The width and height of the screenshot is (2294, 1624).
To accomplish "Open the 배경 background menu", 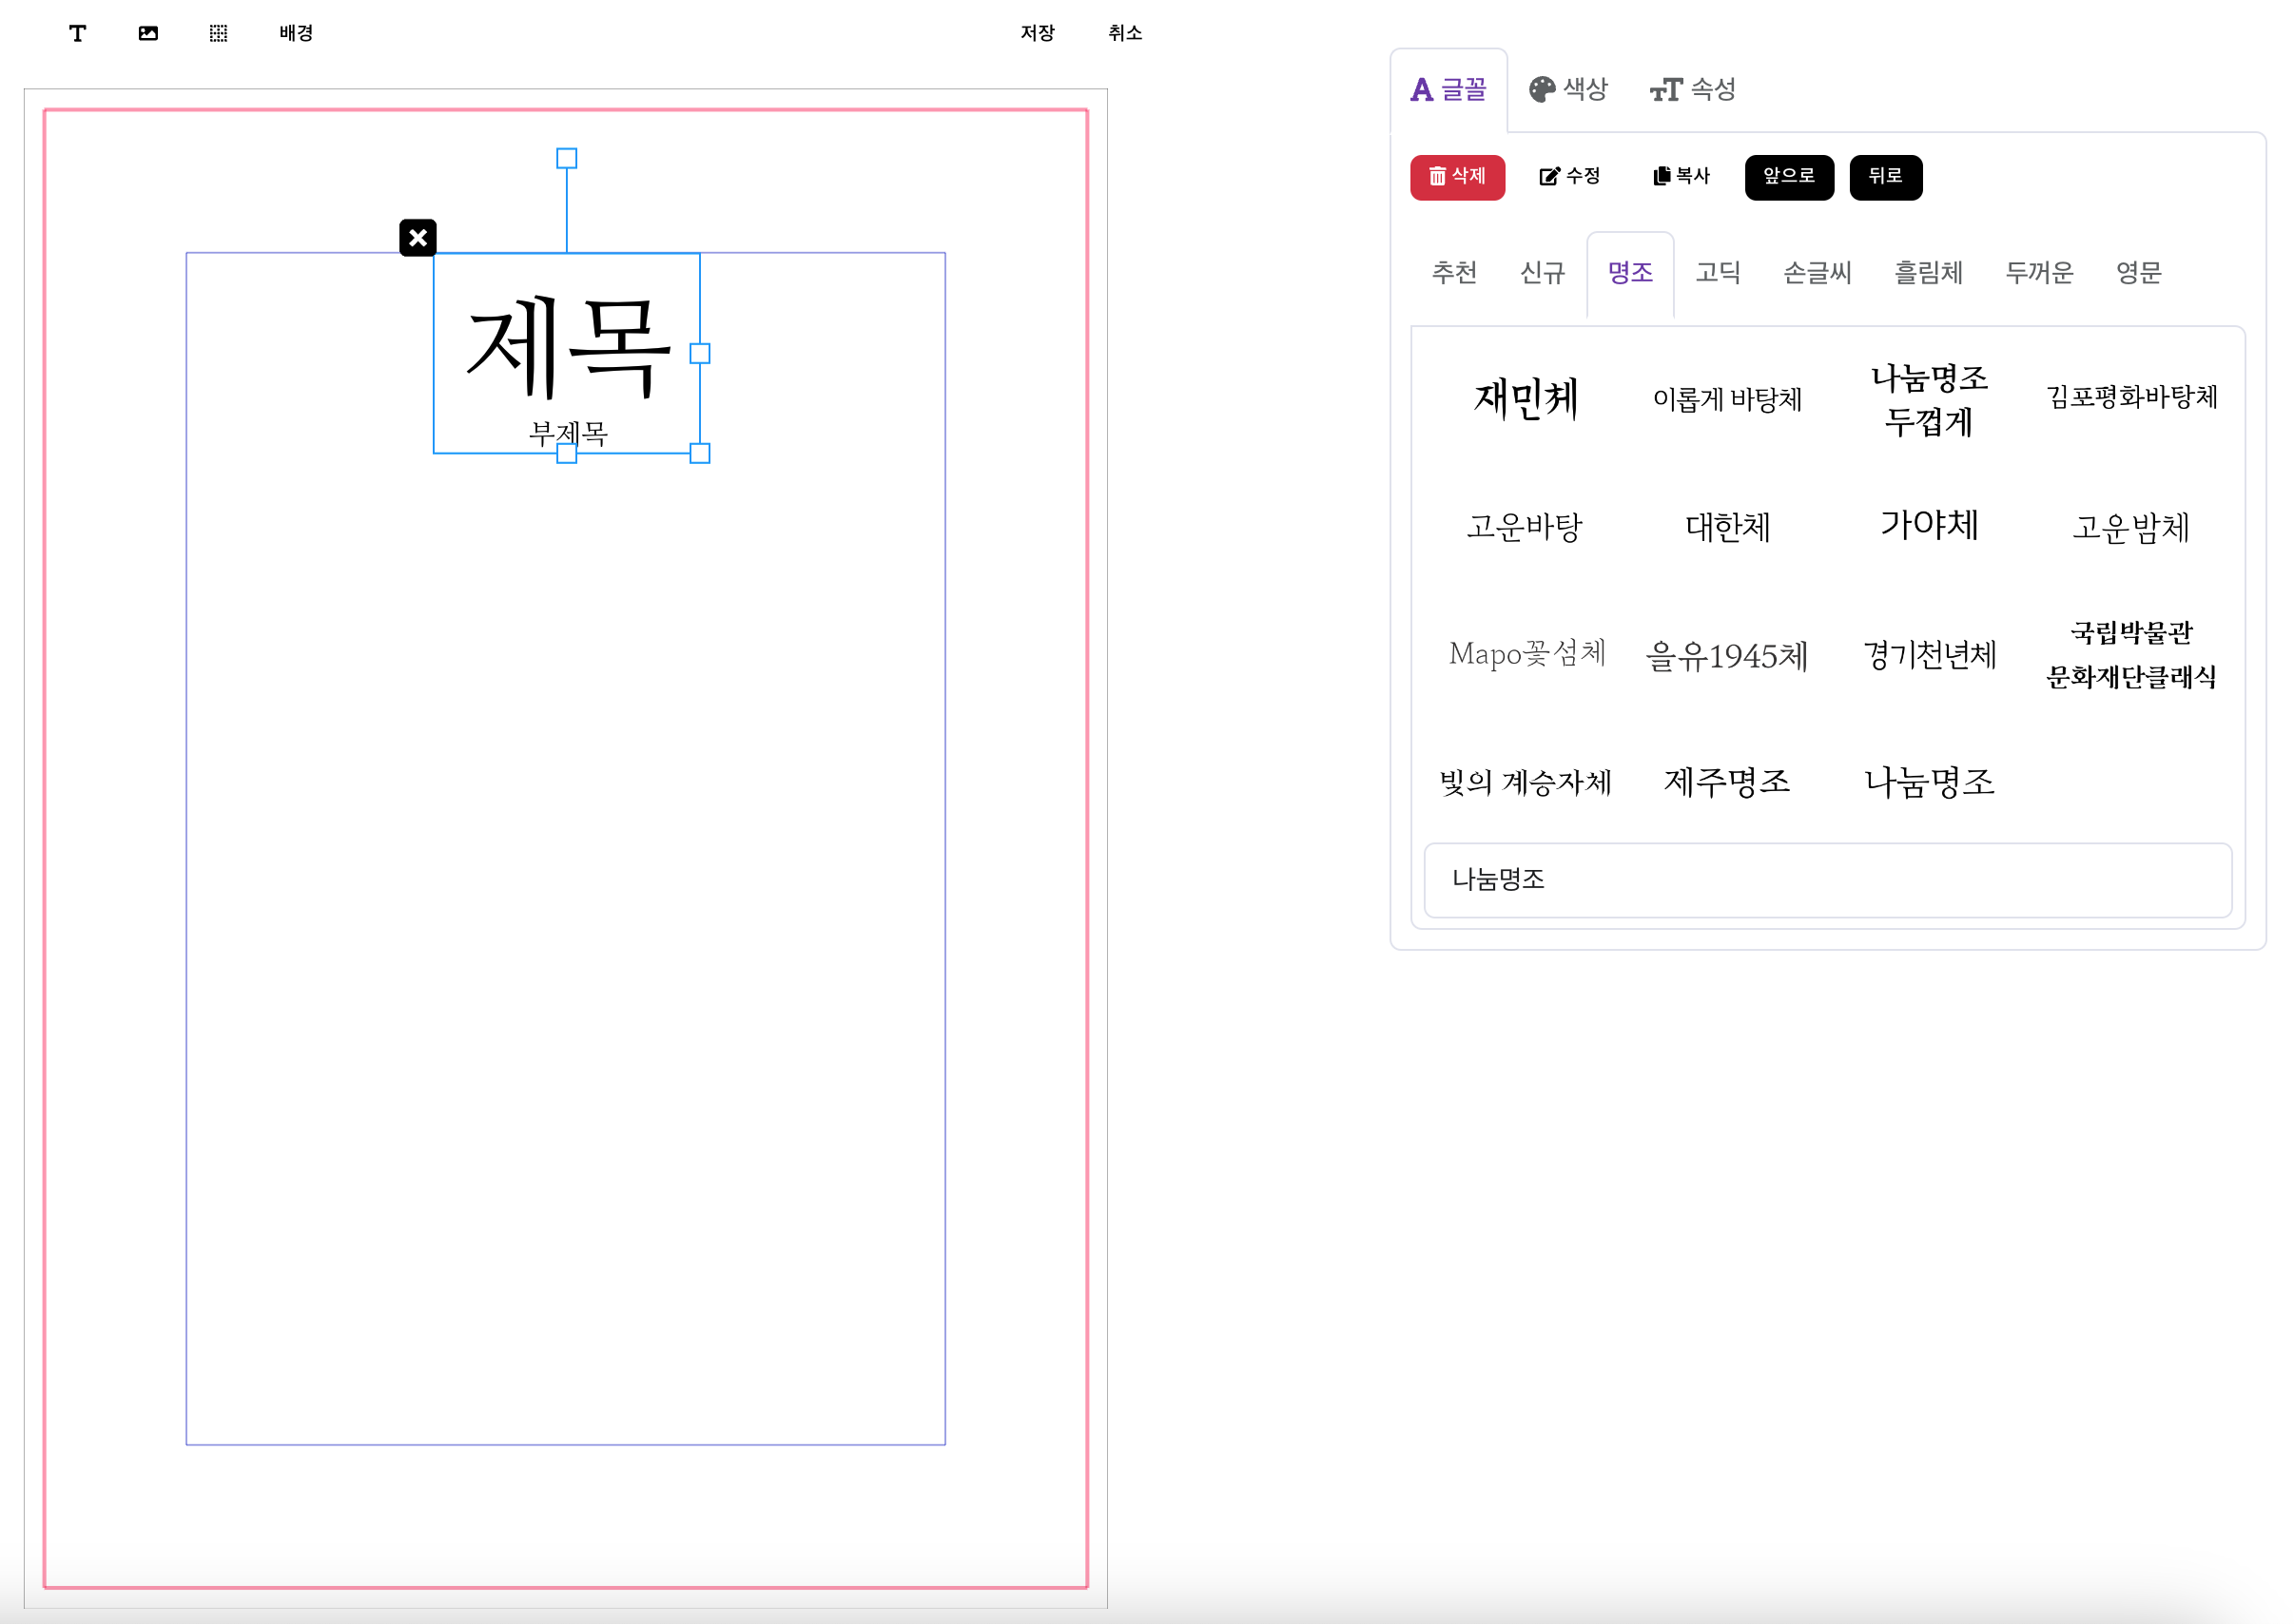I will 296,33.
